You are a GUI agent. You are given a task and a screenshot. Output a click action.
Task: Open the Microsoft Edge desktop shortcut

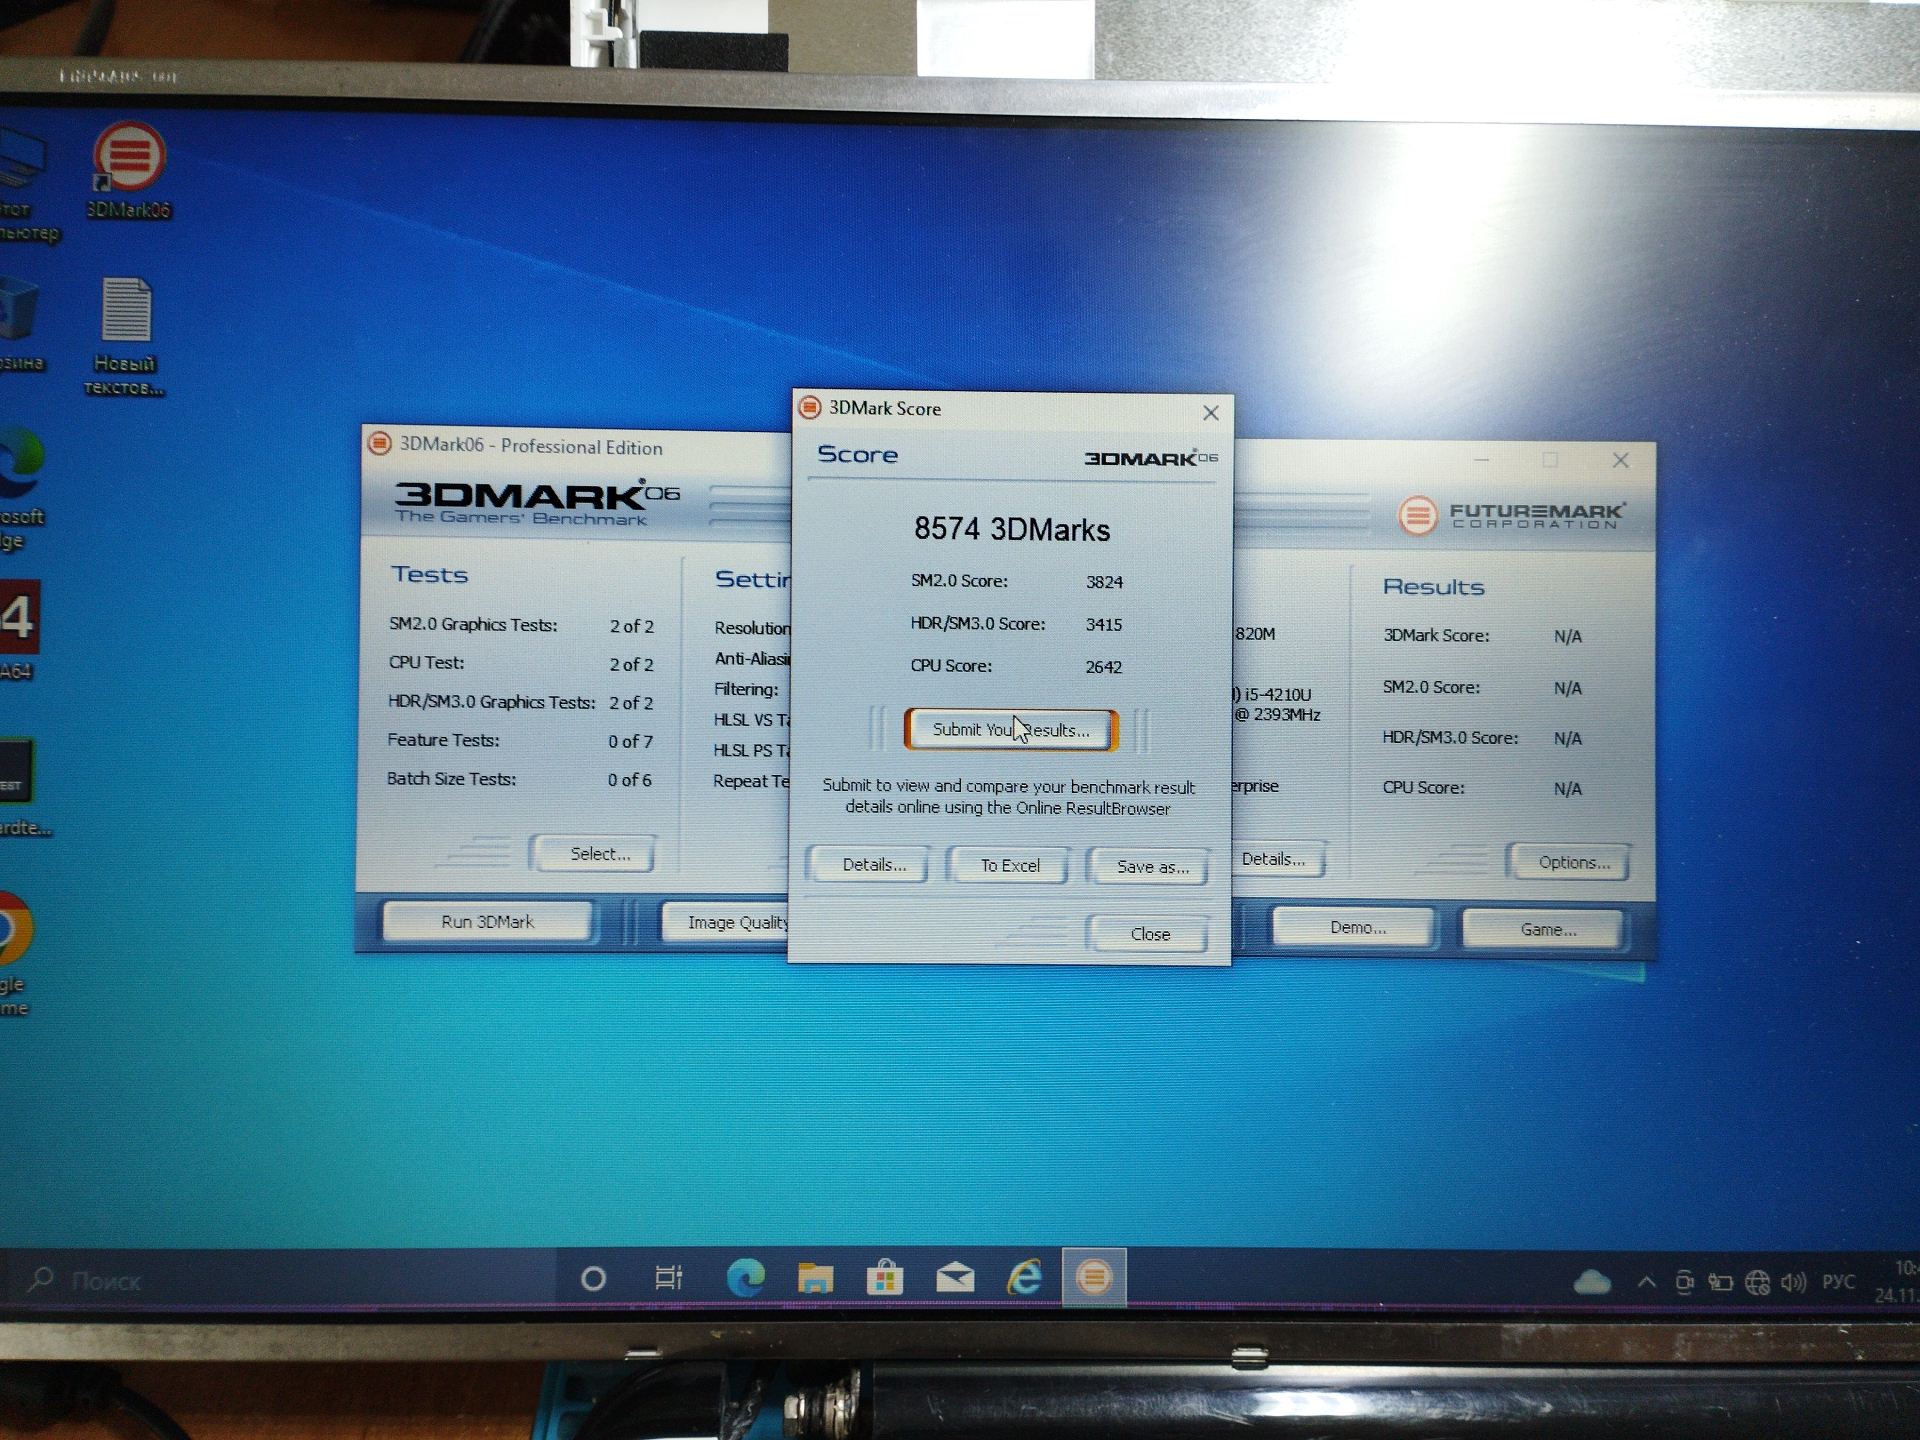[22, 490]
